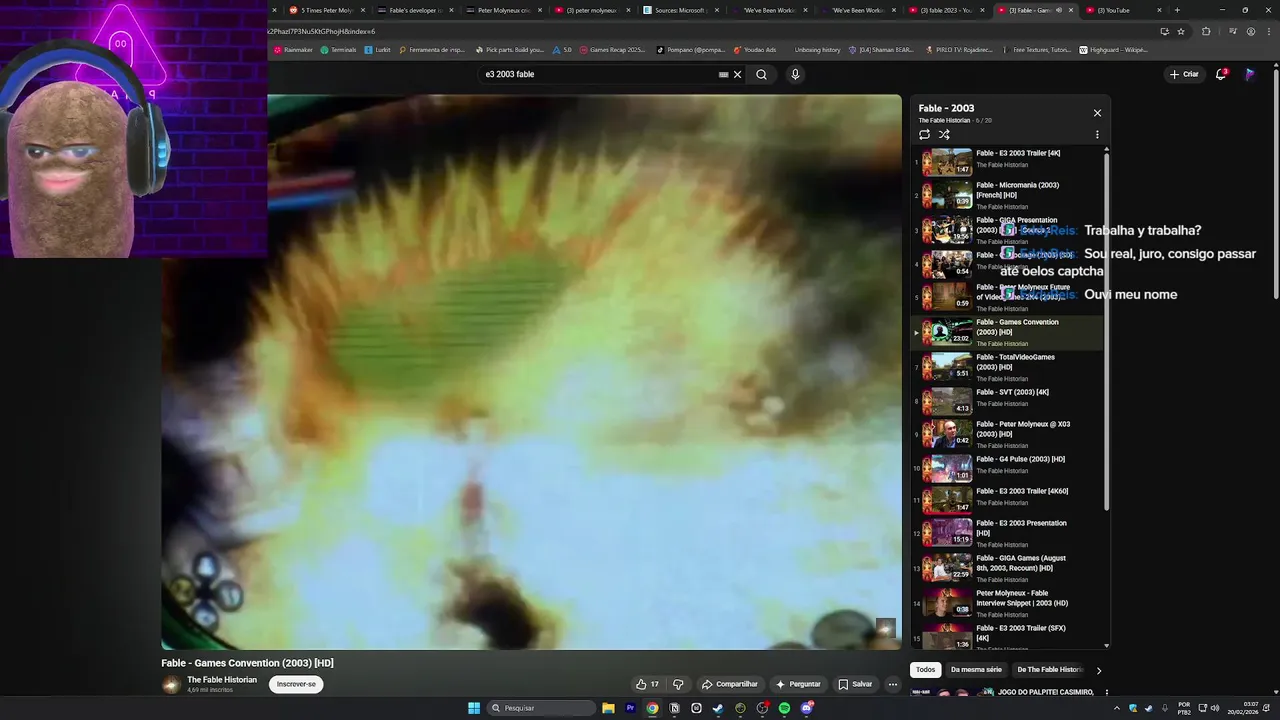This screenshot has width=1280, height=720.
Task: Open File Explorer from the taskbar
Action: (608, 708)
